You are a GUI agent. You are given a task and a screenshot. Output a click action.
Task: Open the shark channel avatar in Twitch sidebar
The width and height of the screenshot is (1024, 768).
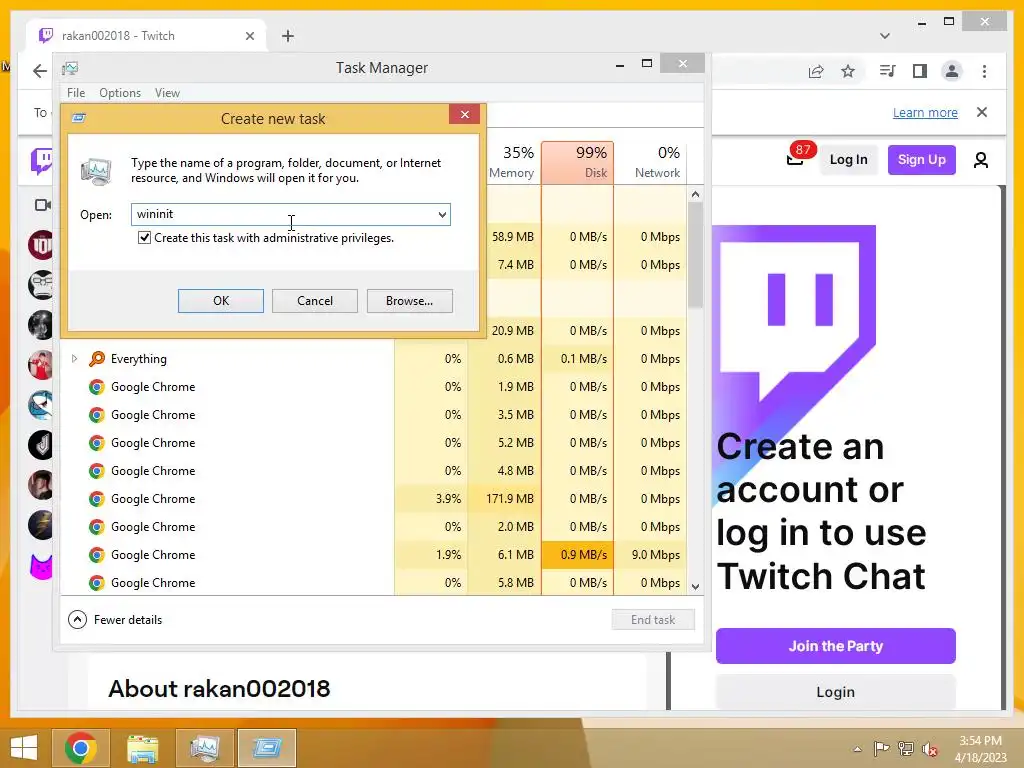coord(40,405)
